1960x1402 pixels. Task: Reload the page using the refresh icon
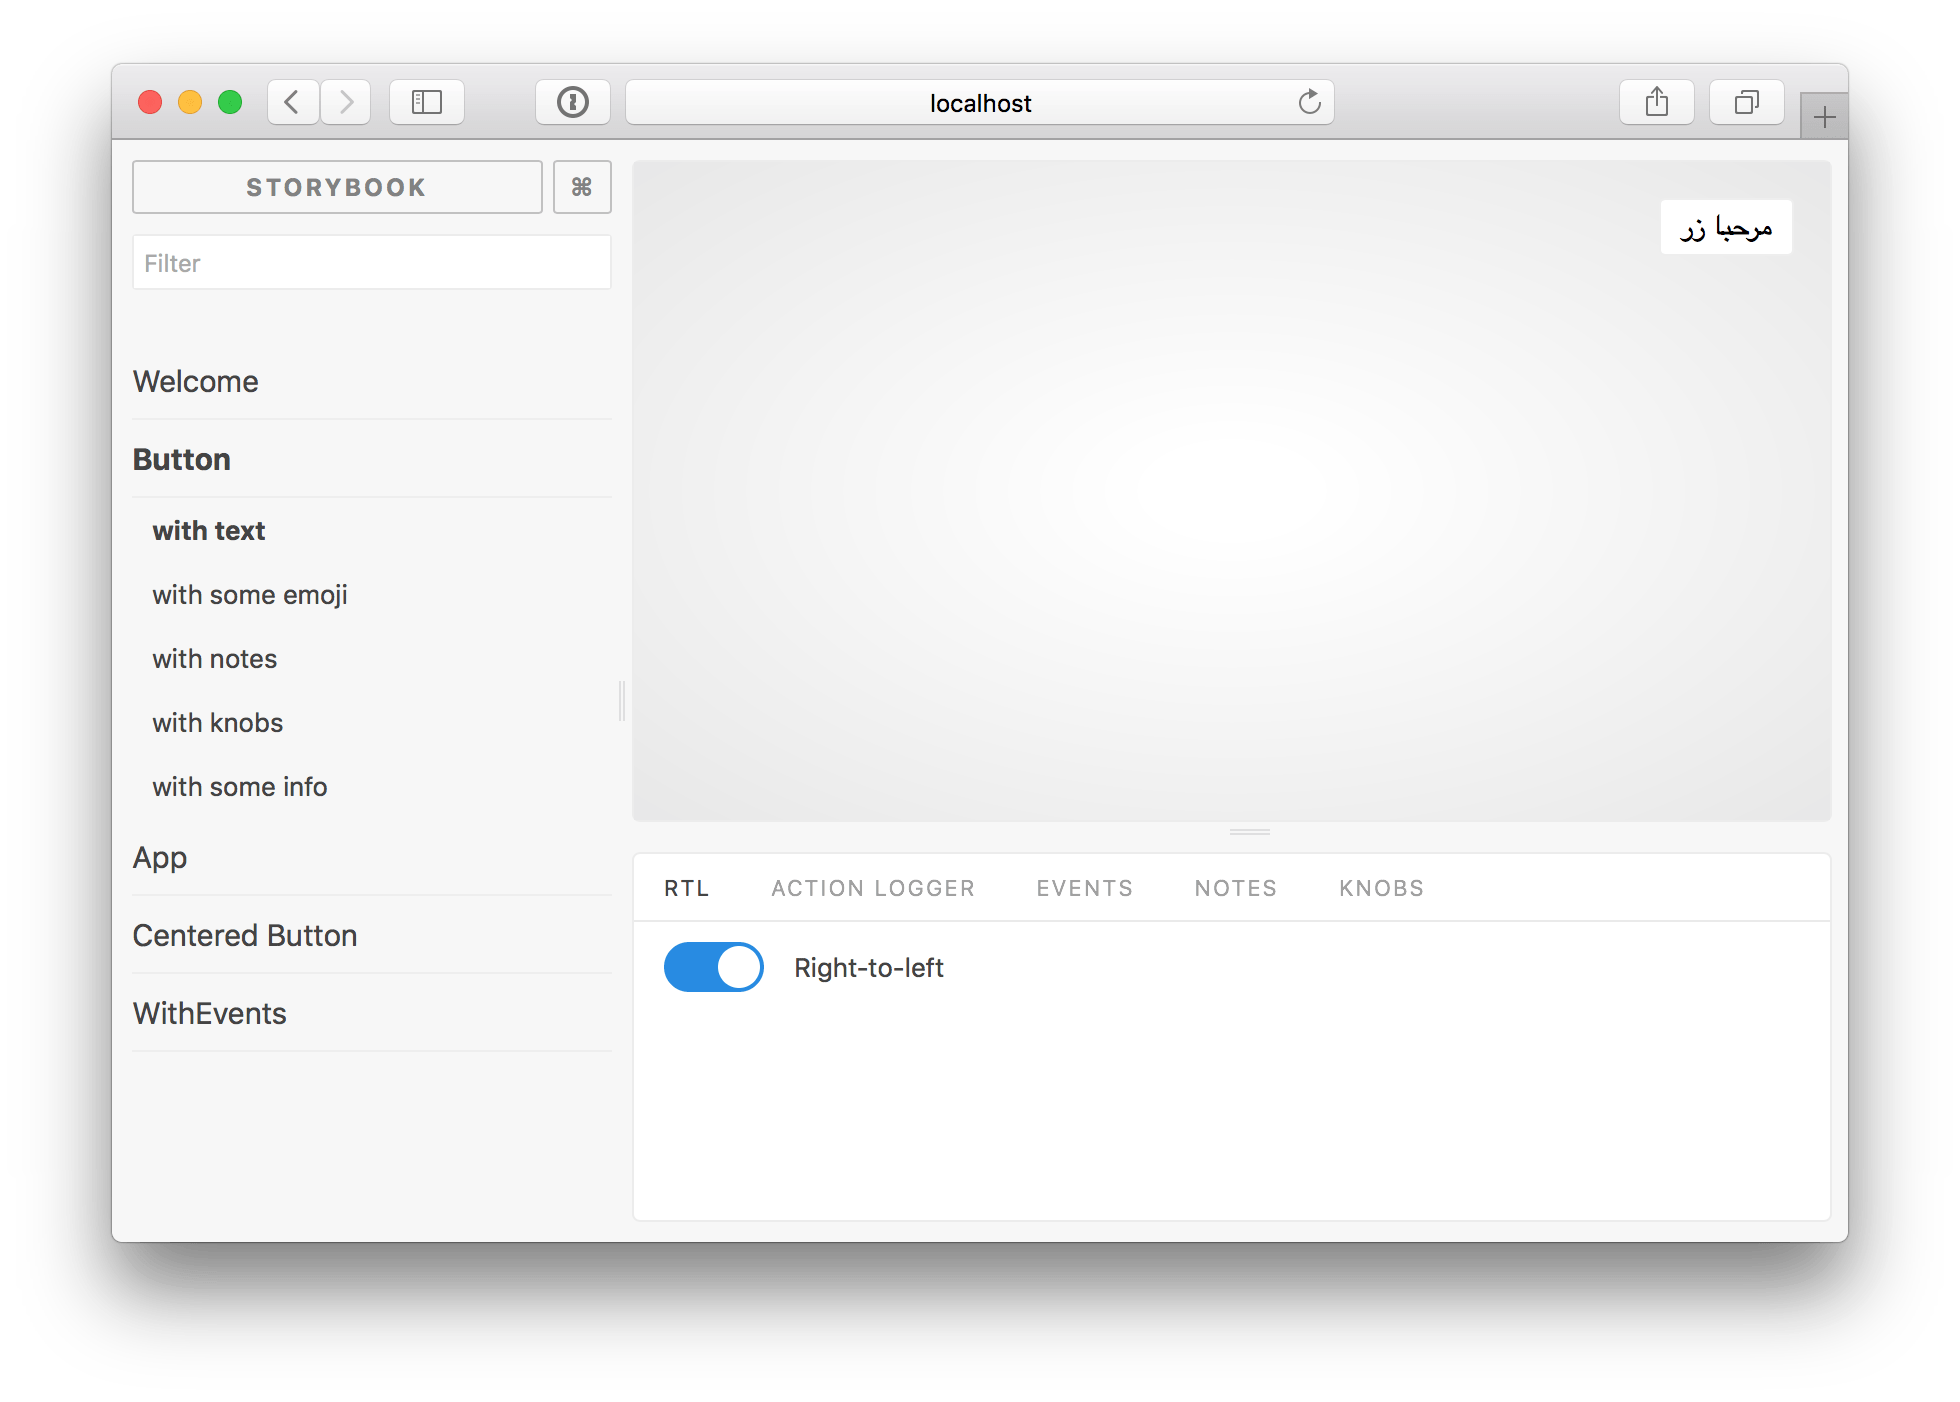pos(1310,101)
